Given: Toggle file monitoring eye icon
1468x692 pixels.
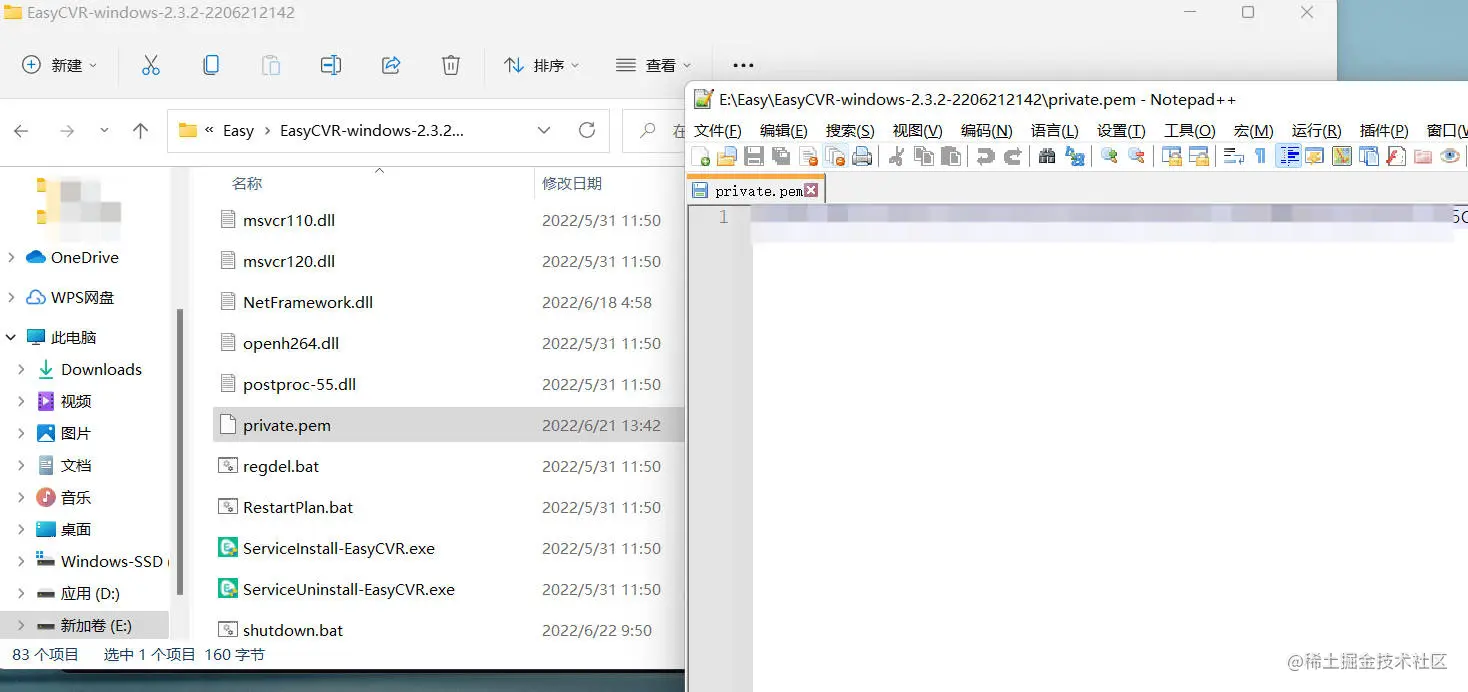Looking at the screenshot, I should pos(1450,156).
